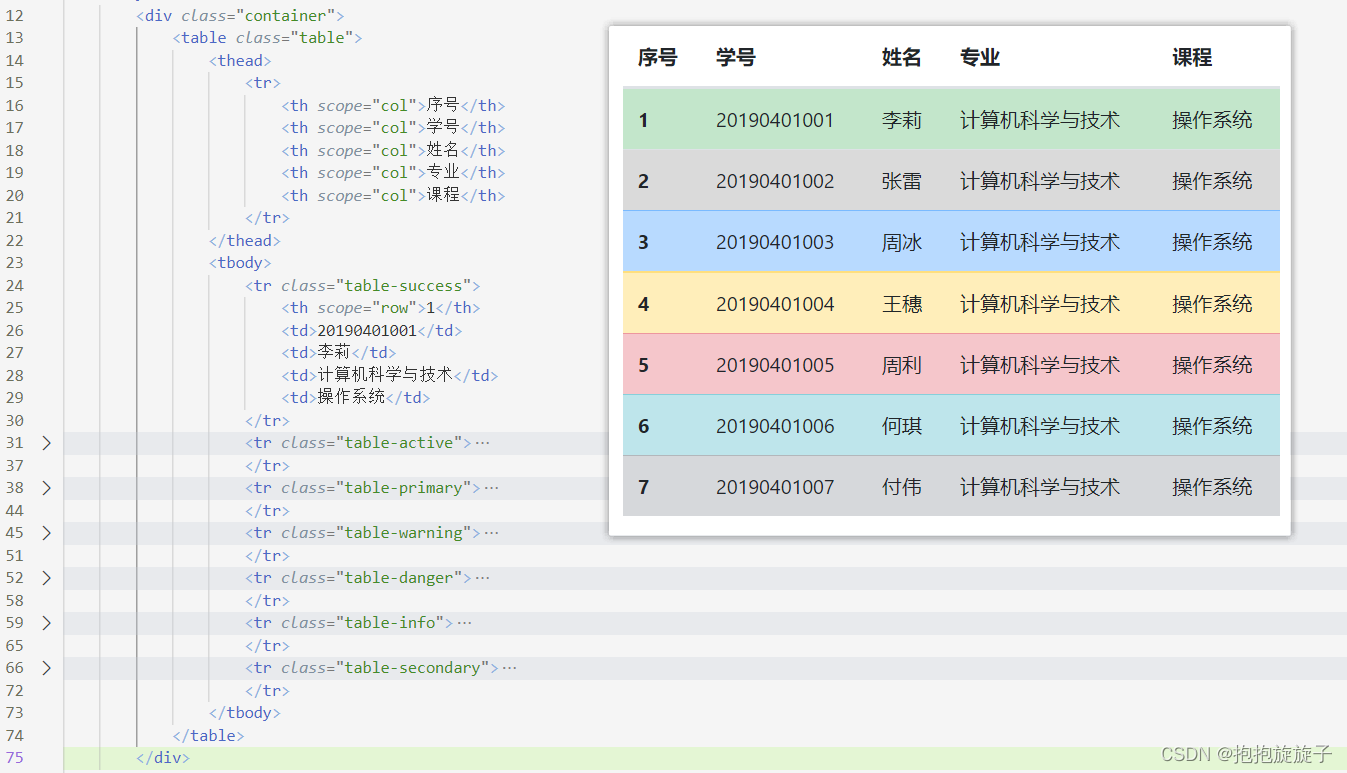Image resolution: width=1347 pixels, height=773 pixels.
Task: Click row number 1 in table
Action: point(643,120)
